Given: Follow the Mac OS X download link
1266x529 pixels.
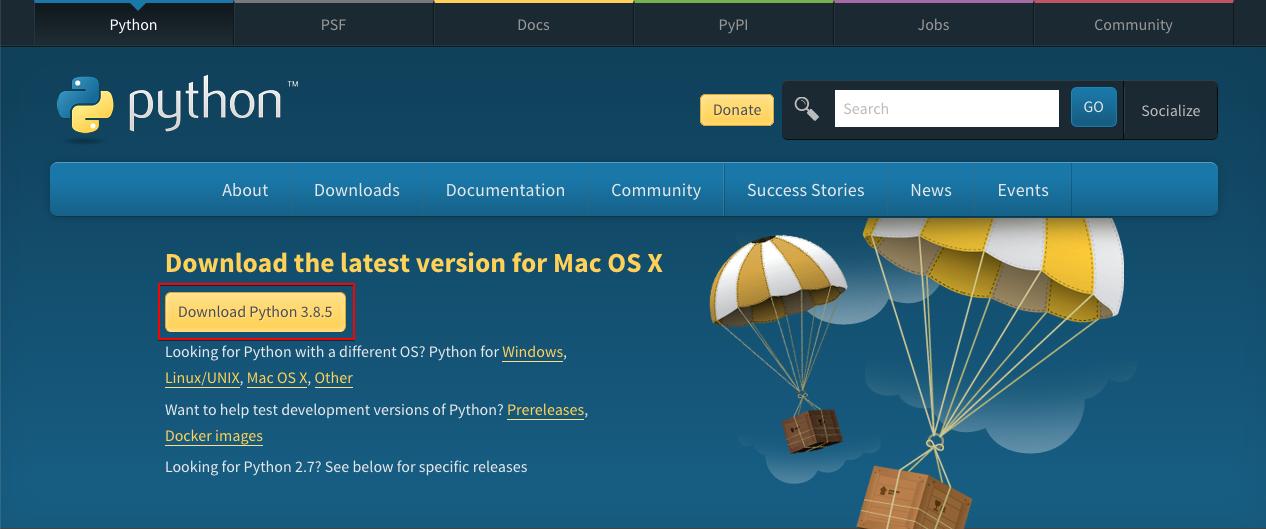Looking at the screenshot, I should click(x=277, y=378).
